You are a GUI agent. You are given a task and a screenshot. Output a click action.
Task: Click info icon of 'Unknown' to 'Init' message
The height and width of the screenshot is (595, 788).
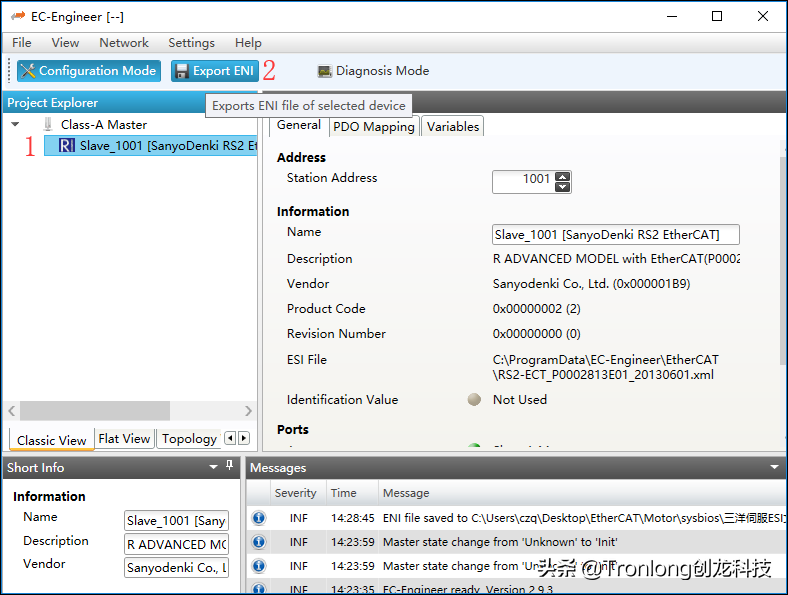pyautogui.click(x=259, y=542)
